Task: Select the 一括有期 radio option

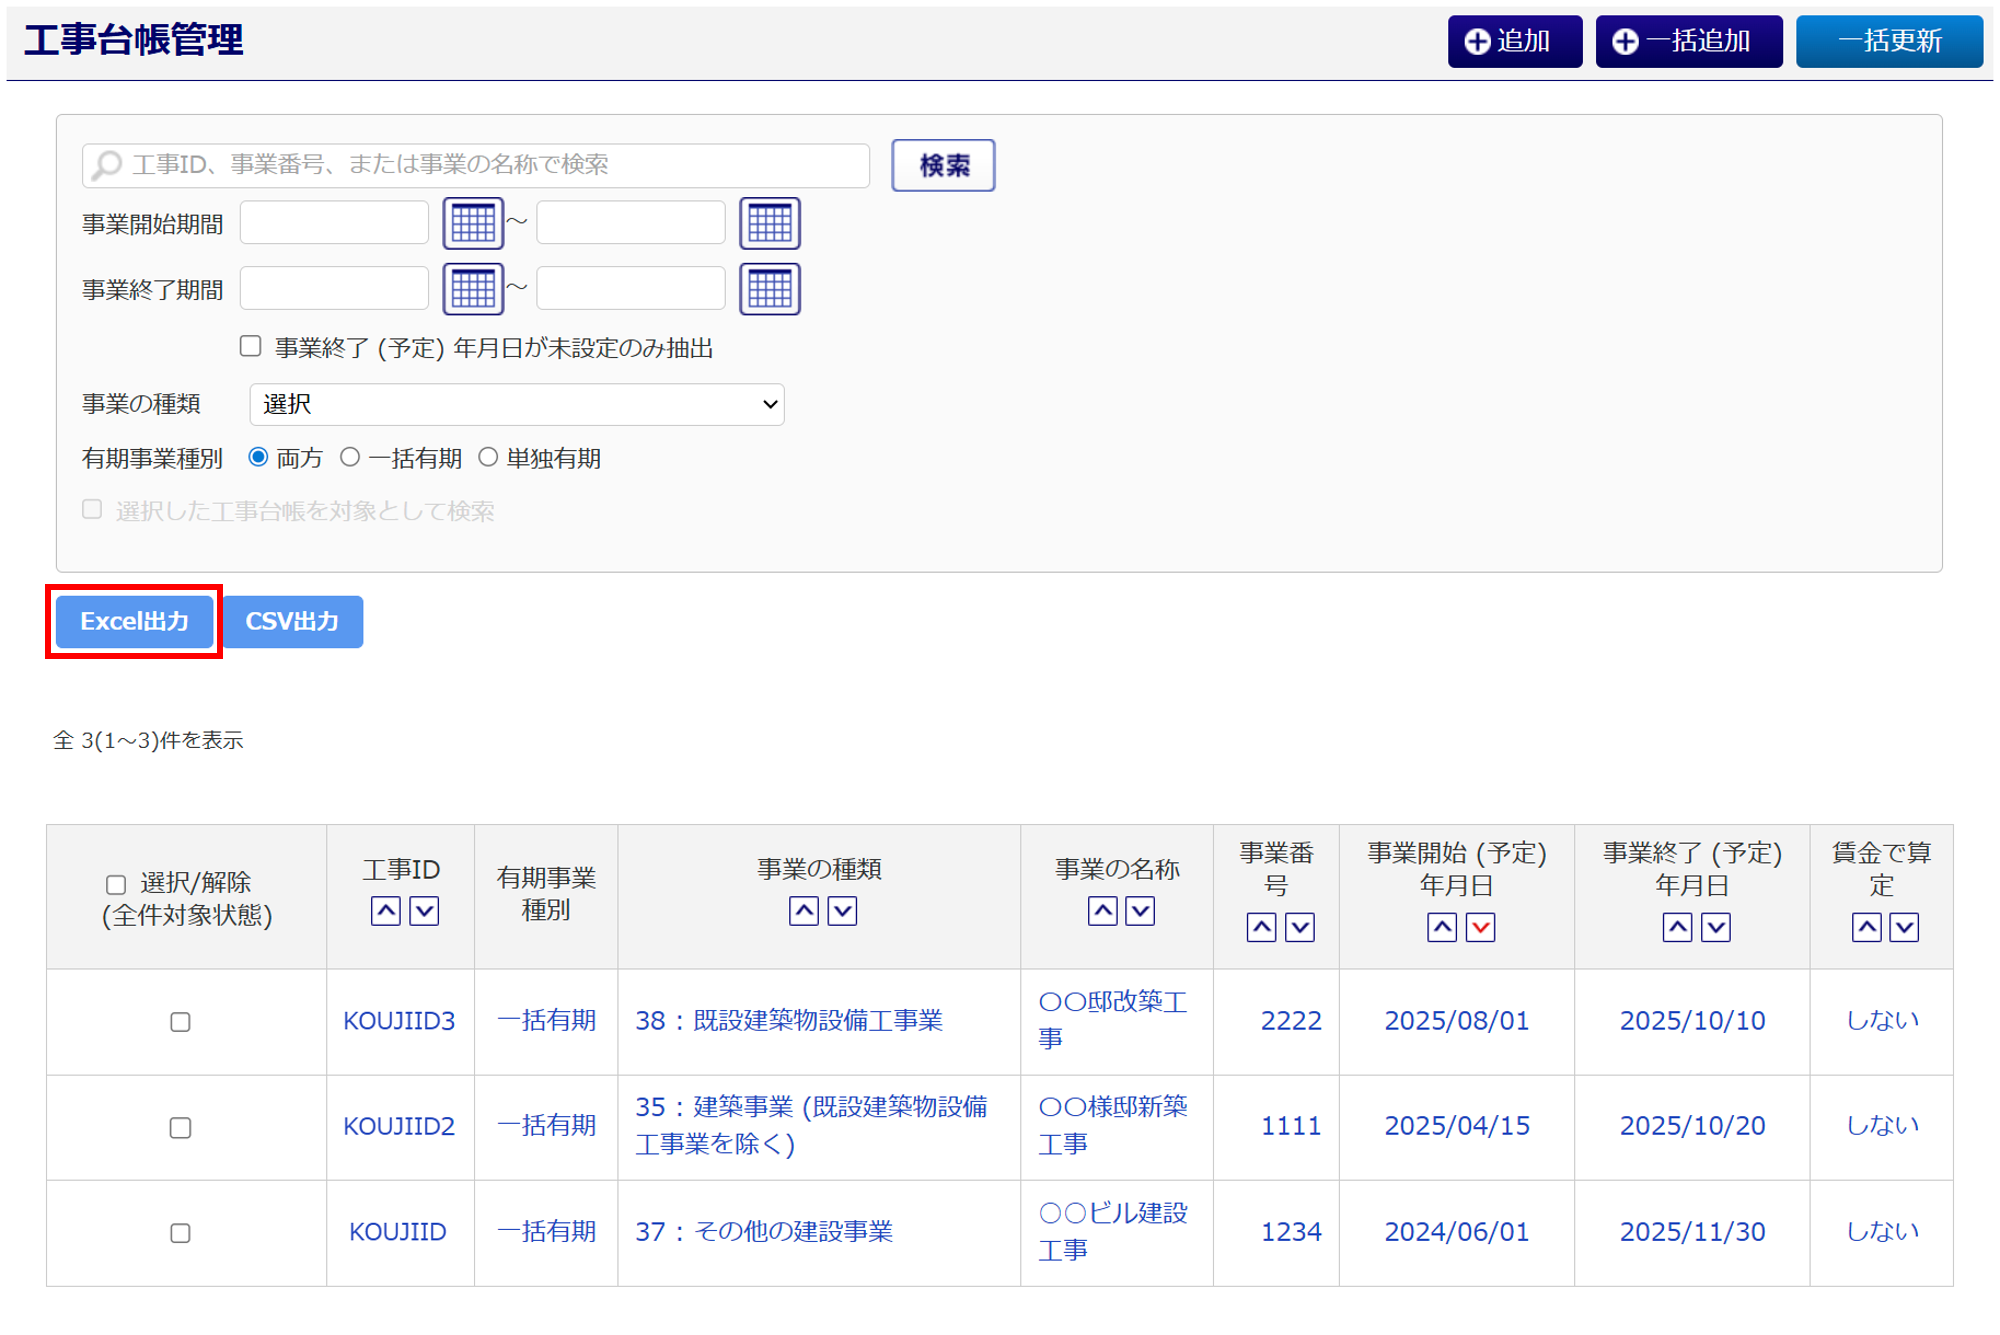Action: click(350, 457)
